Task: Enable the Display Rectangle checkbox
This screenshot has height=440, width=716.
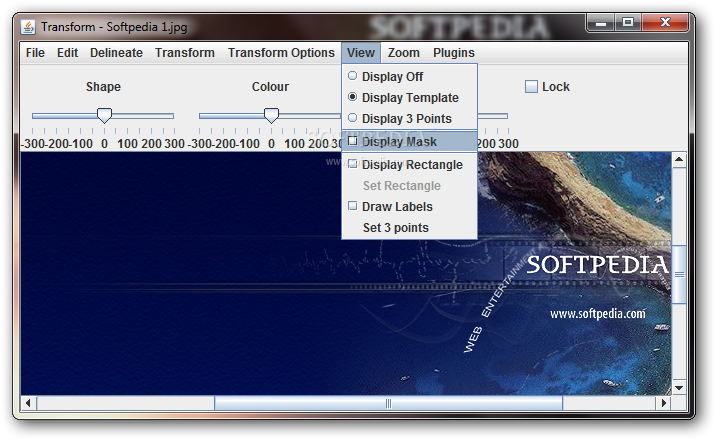Action: (410, 165)
